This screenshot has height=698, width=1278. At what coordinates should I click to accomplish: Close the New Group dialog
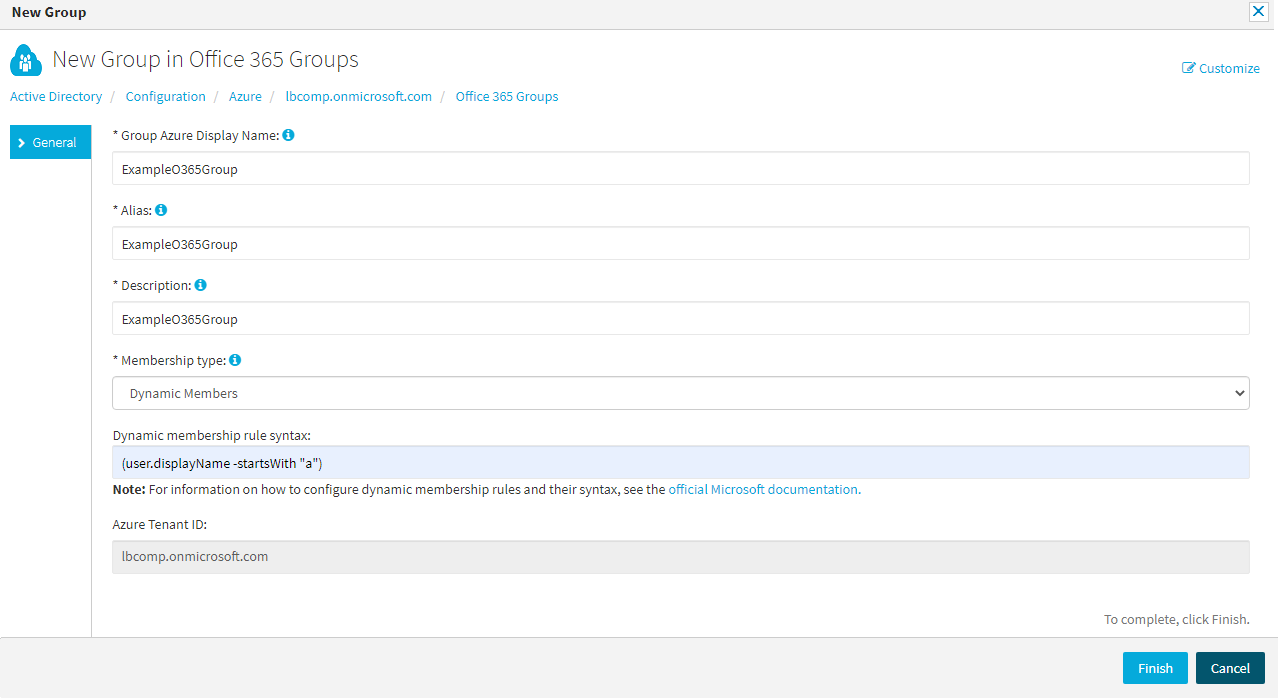click(x=1258, y=12)
